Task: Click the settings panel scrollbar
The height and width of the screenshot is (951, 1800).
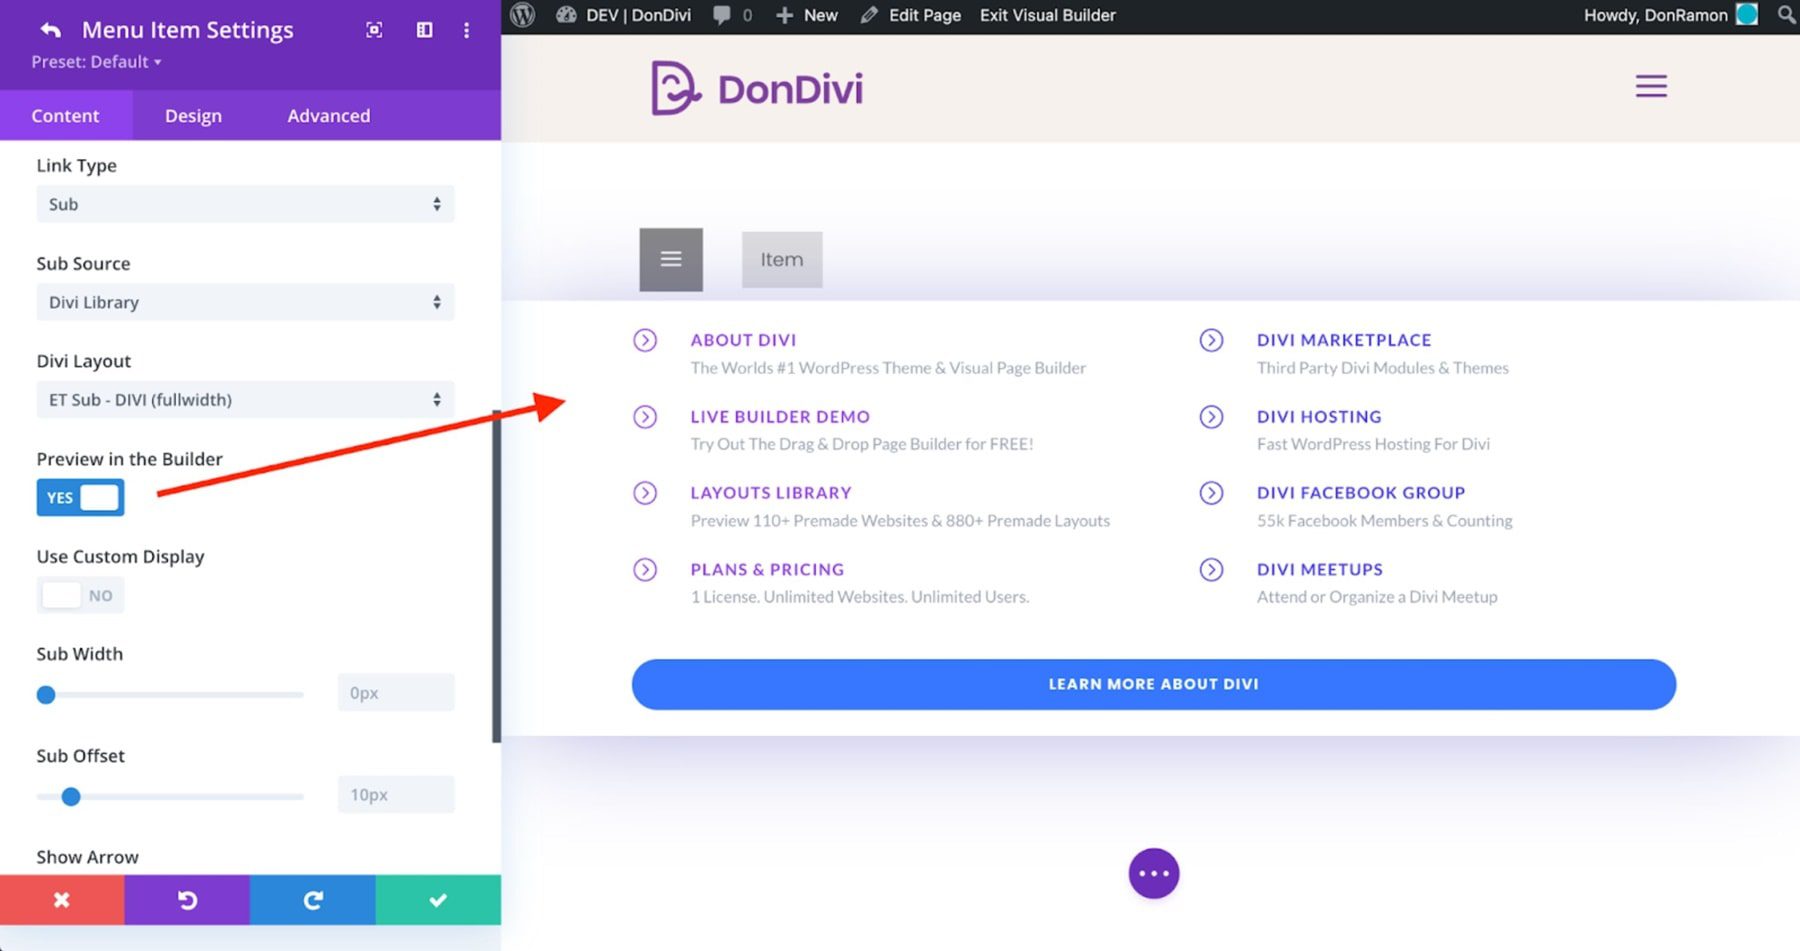Action: (496, 576)
